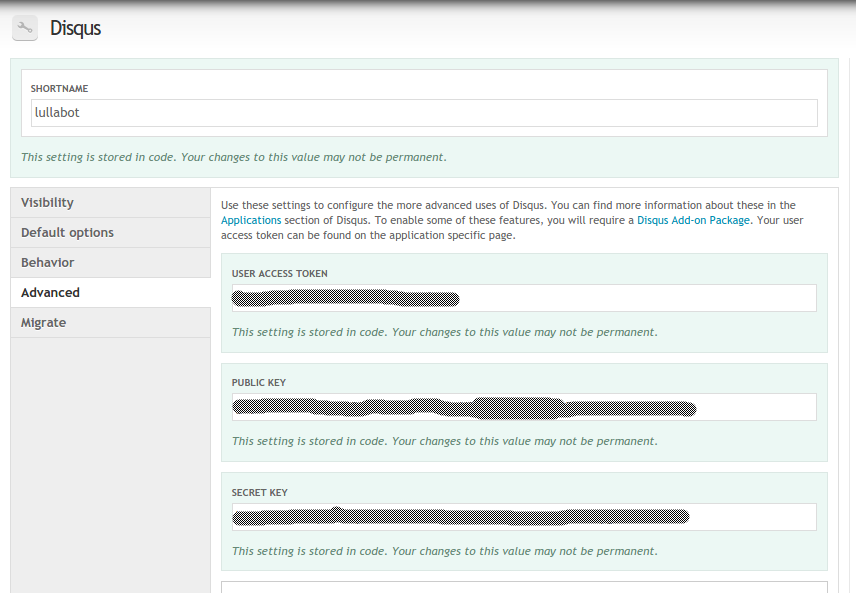856x593 pixels.
Task: Click into the Public Key field
Action: click(524, 407)
